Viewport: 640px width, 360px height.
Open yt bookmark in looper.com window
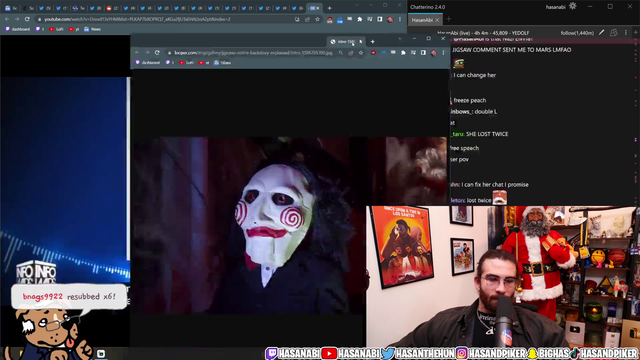pos(204,63)
